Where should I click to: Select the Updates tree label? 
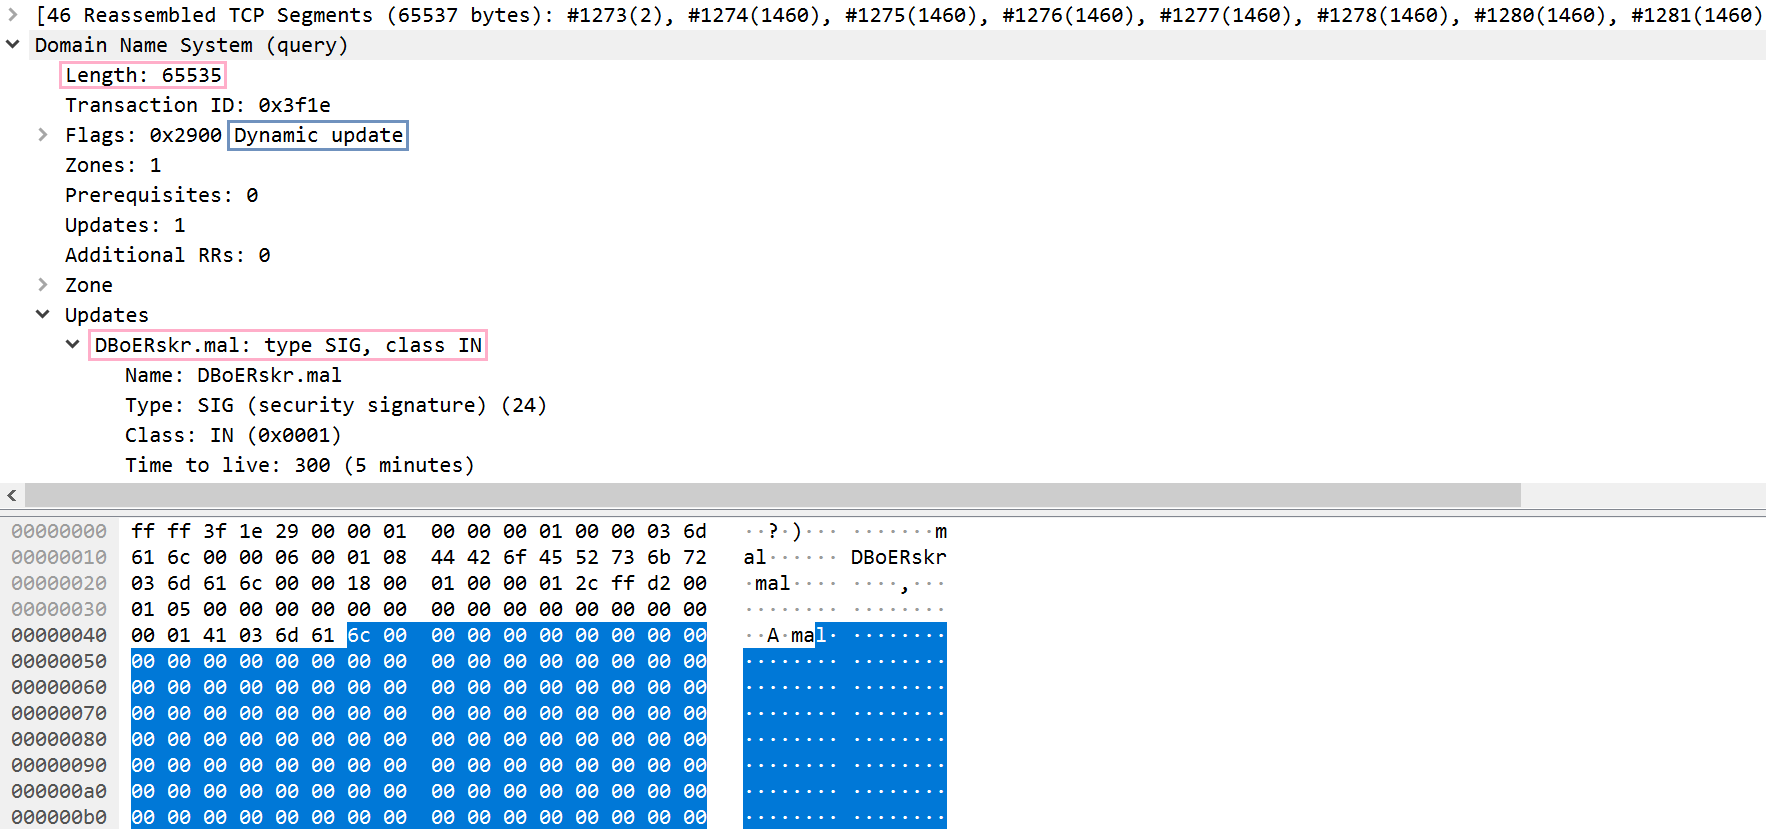pos(107,315)
